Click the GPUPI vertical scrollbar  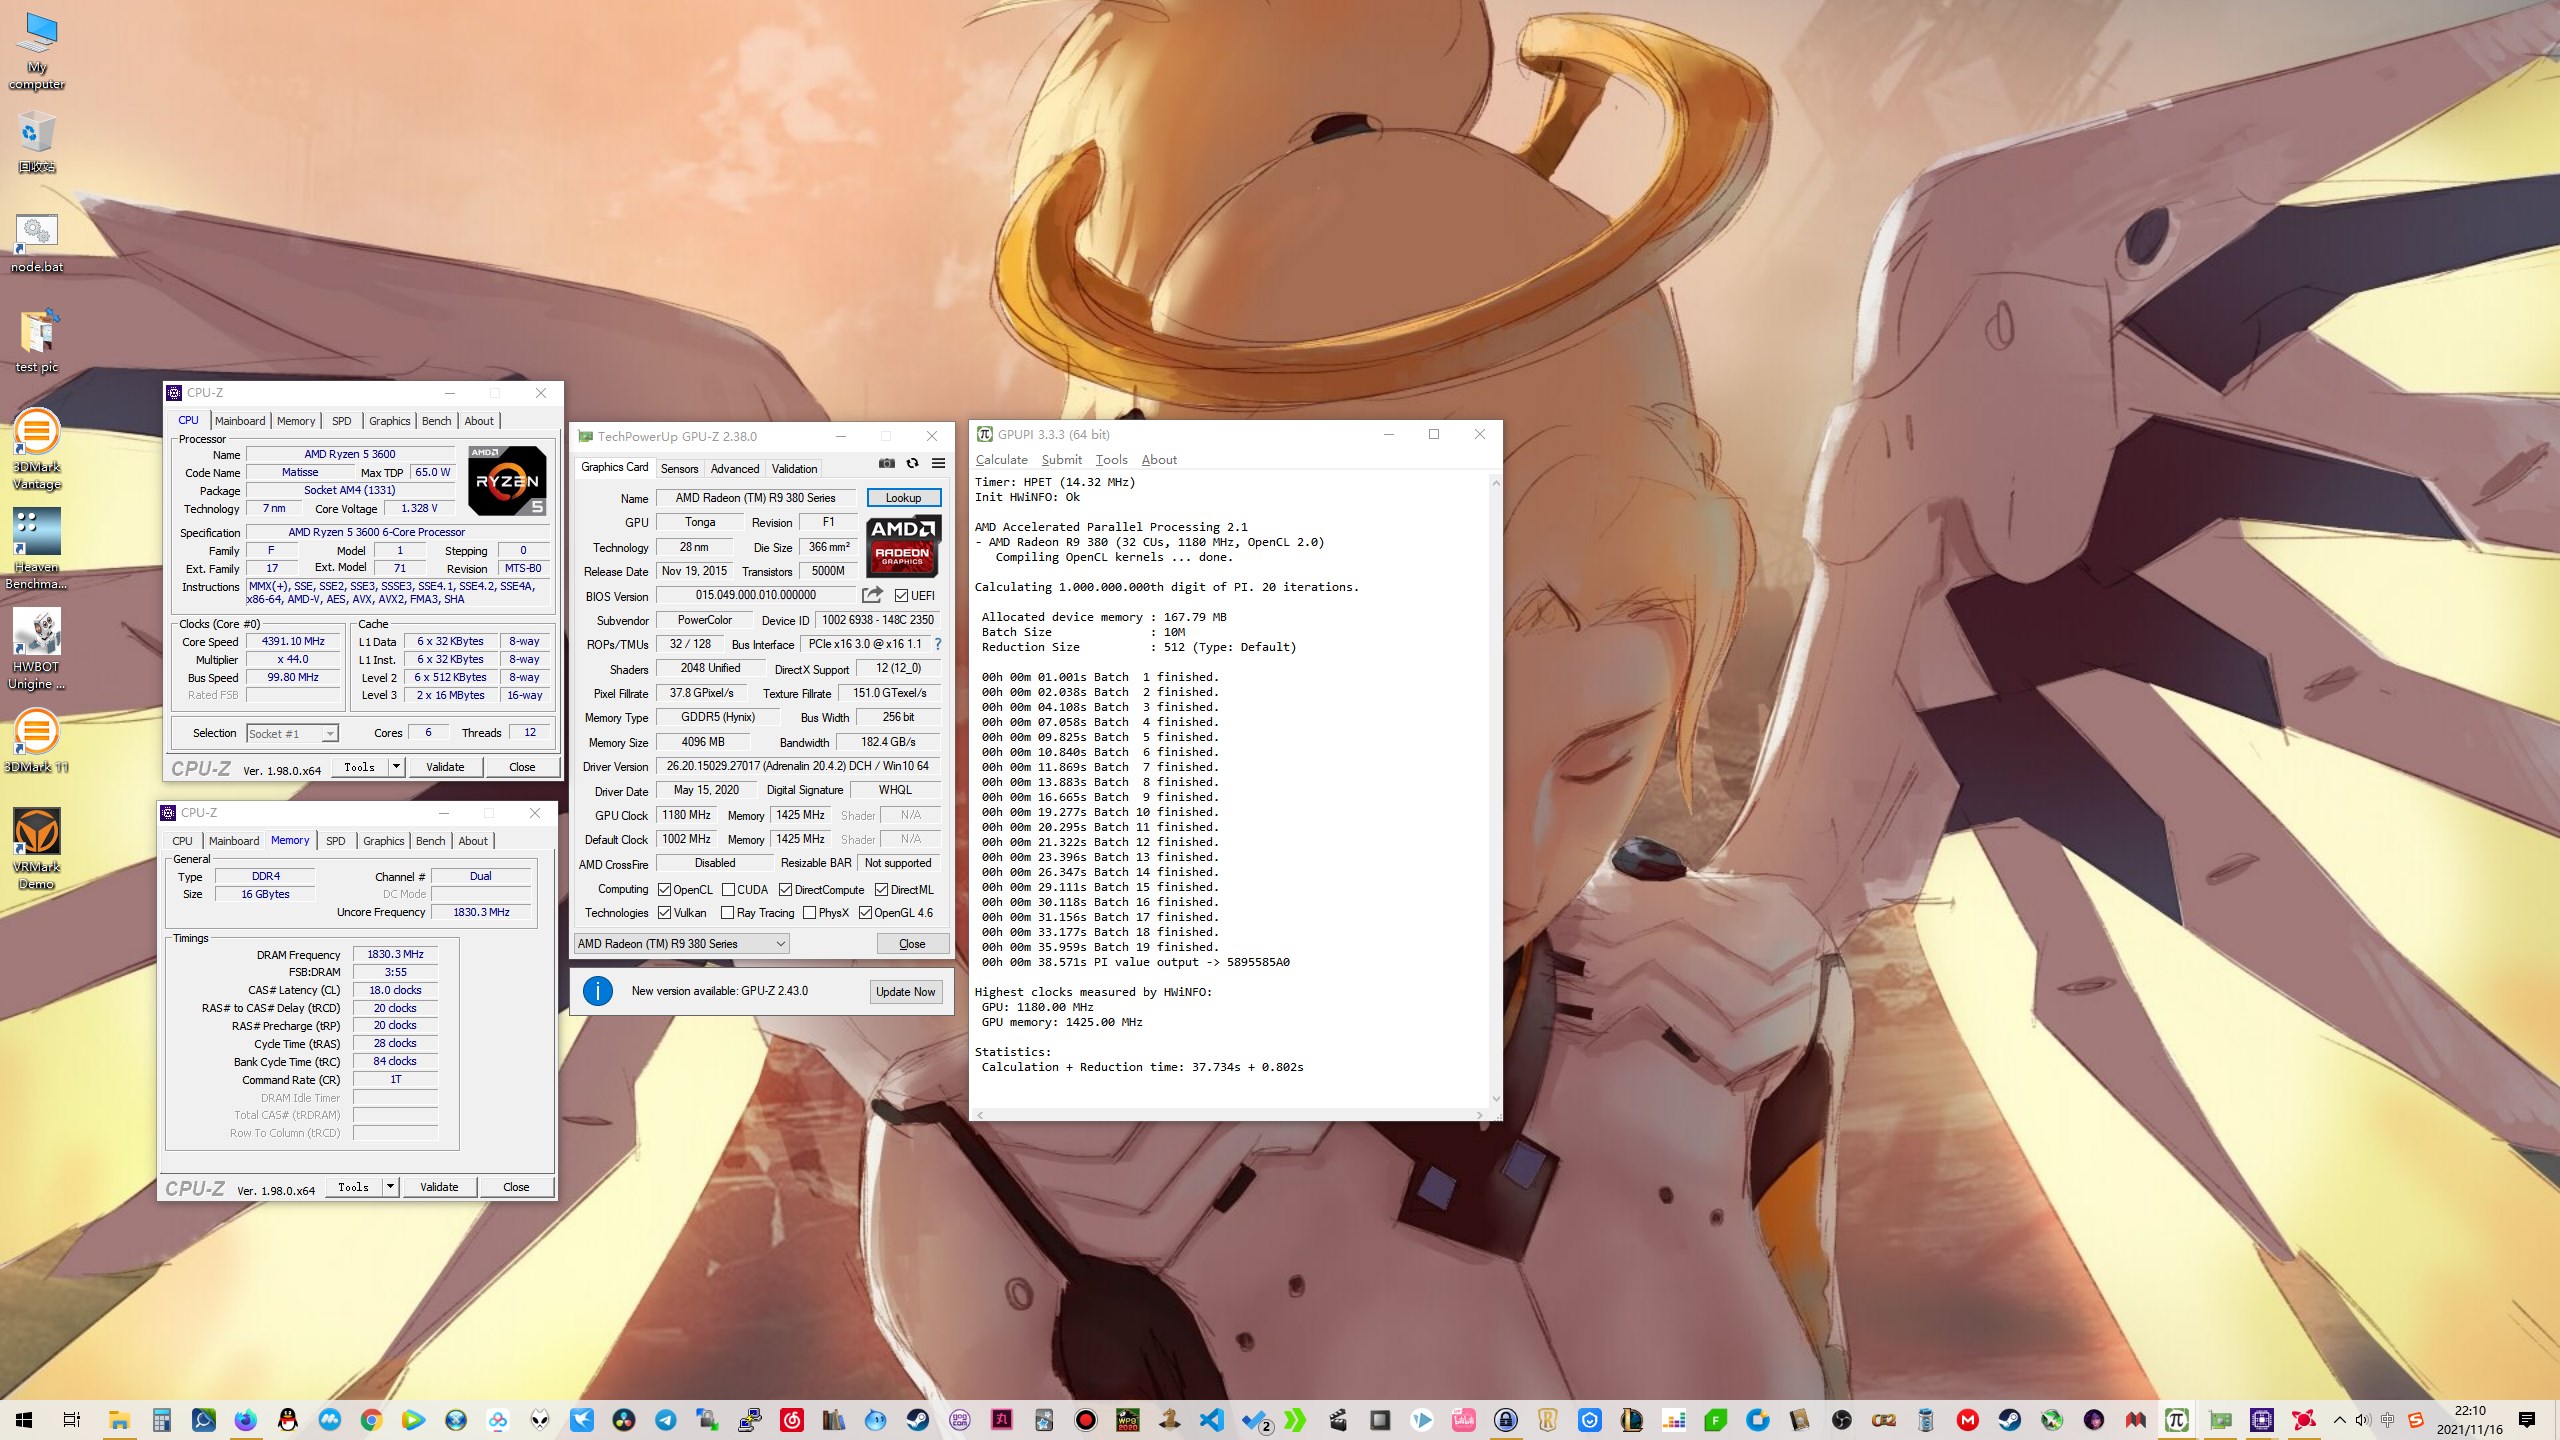point(1495,790)
